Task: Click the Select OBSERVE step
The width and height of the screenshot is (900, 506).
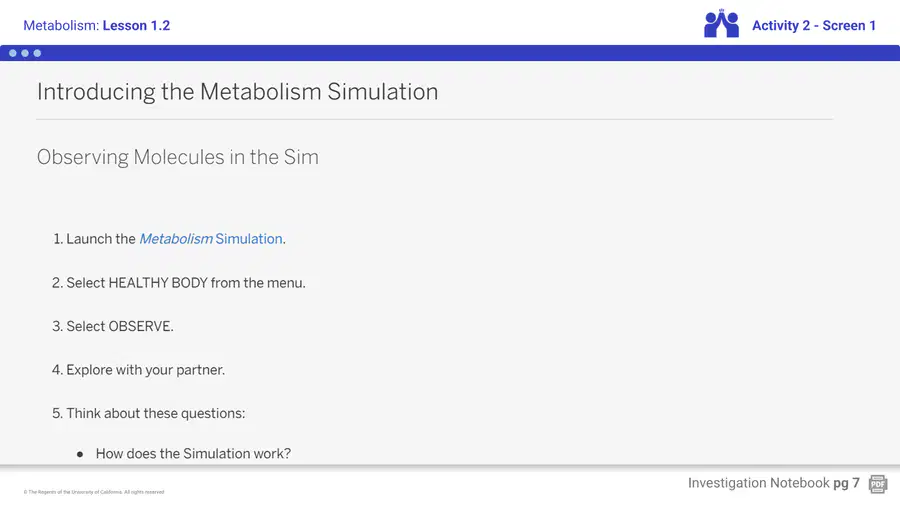Action: pos(112,326)
